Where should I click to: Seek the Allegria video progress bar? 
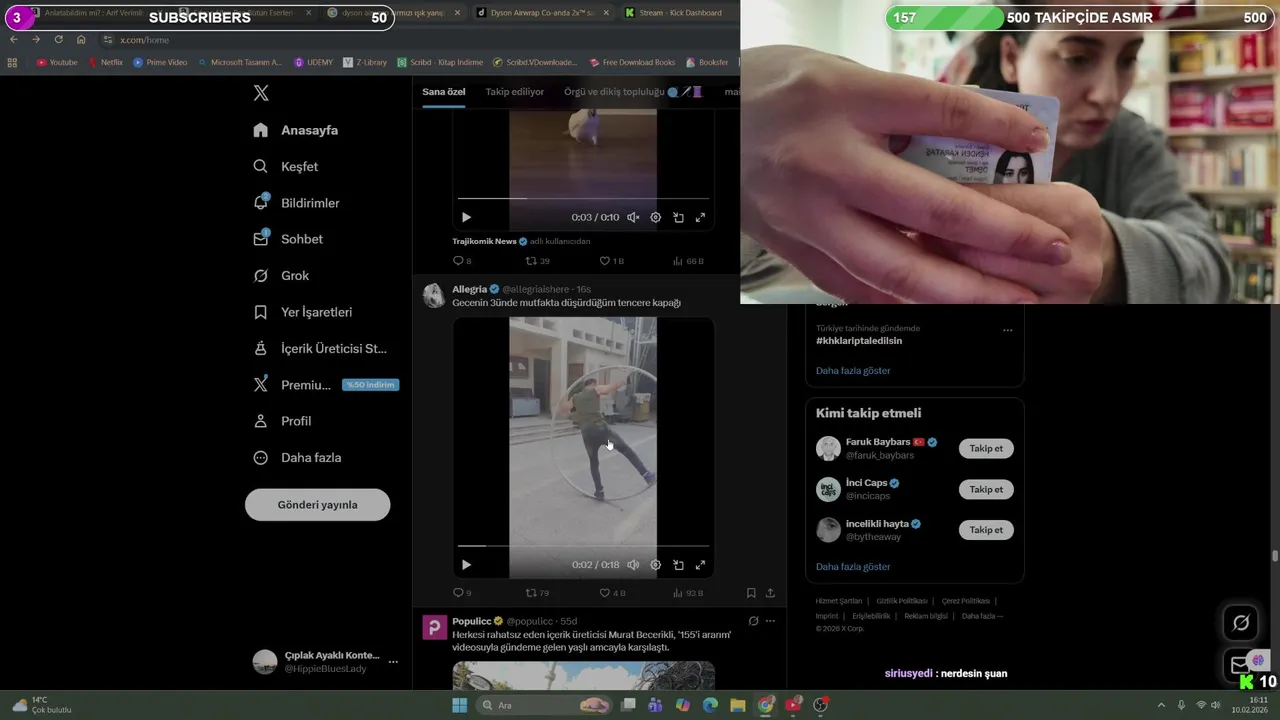click(x=583, y=546)
